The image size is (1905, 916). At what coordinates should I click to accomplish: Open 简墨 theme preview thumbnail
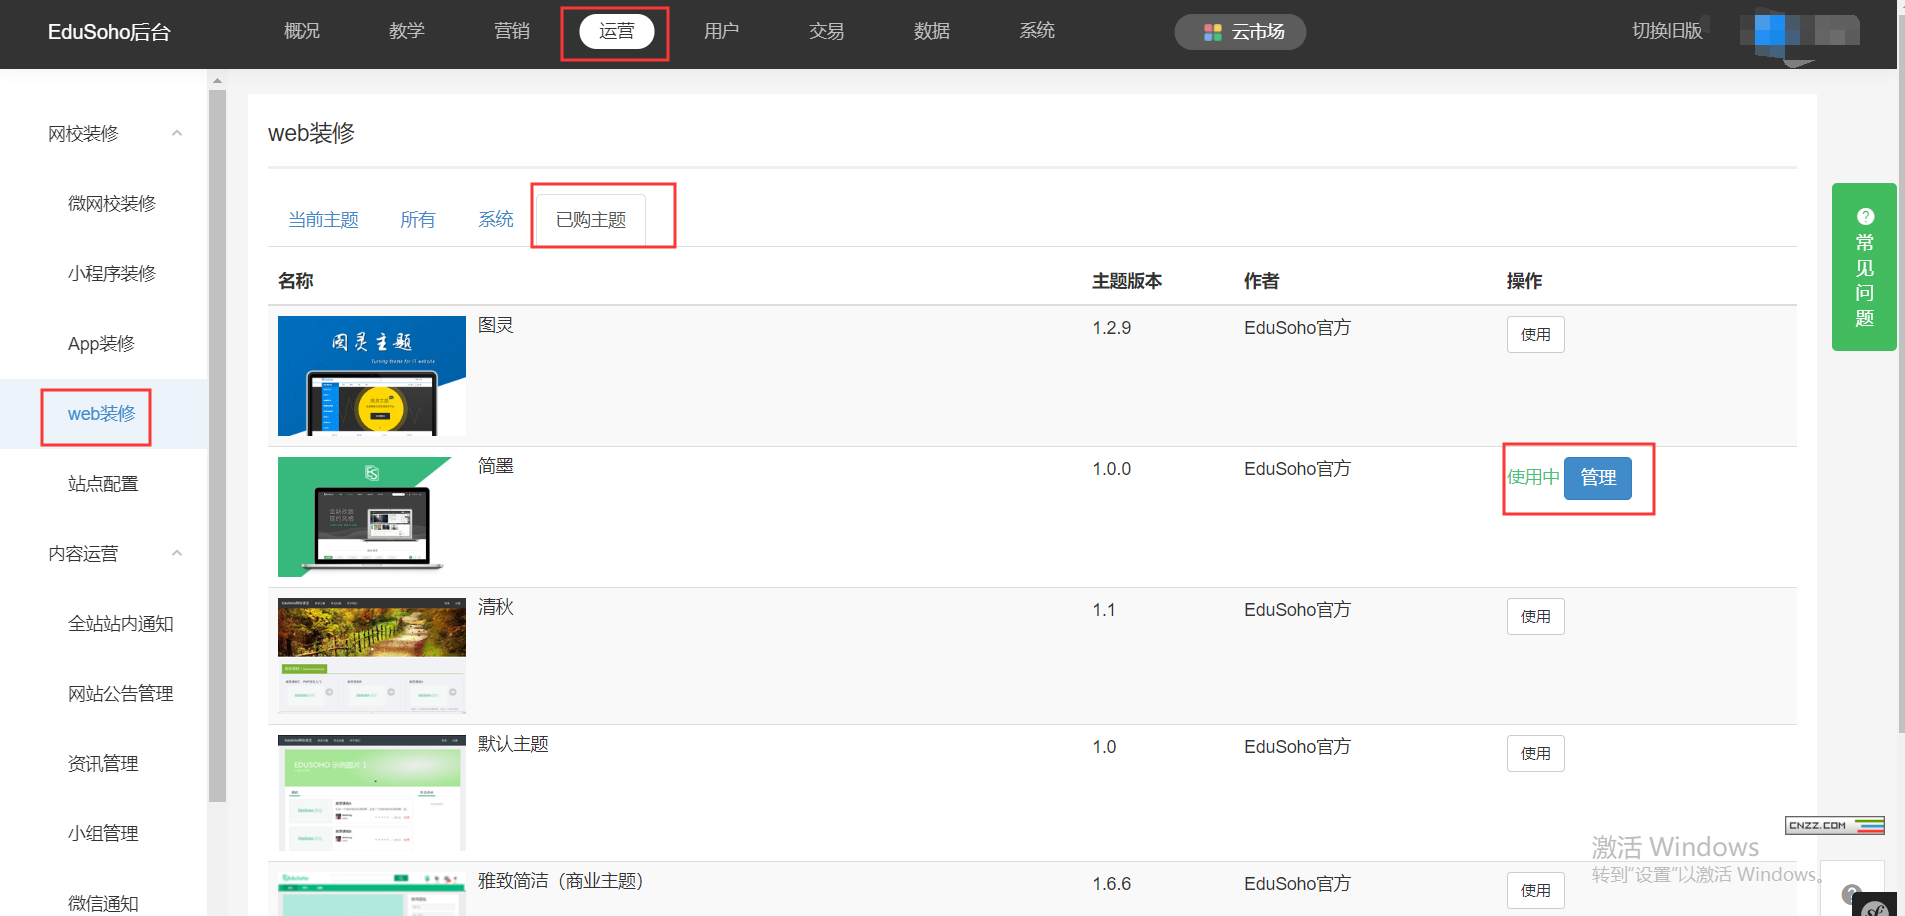click(372, 517)
